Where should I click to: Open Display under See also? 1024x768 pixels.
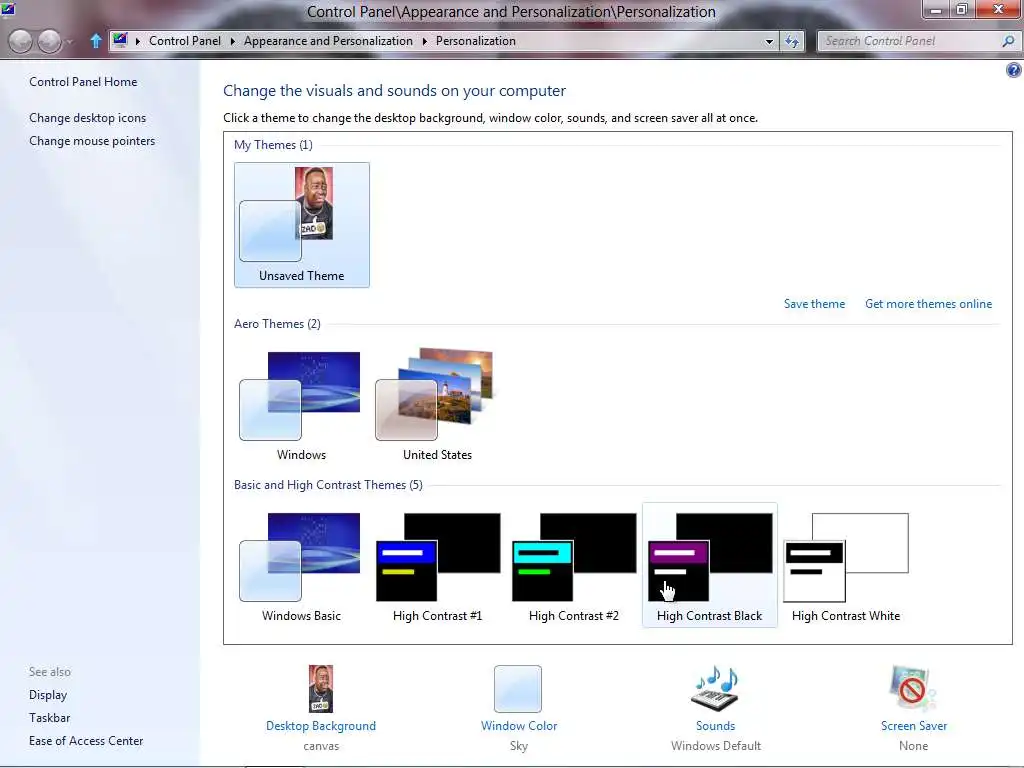48,696
